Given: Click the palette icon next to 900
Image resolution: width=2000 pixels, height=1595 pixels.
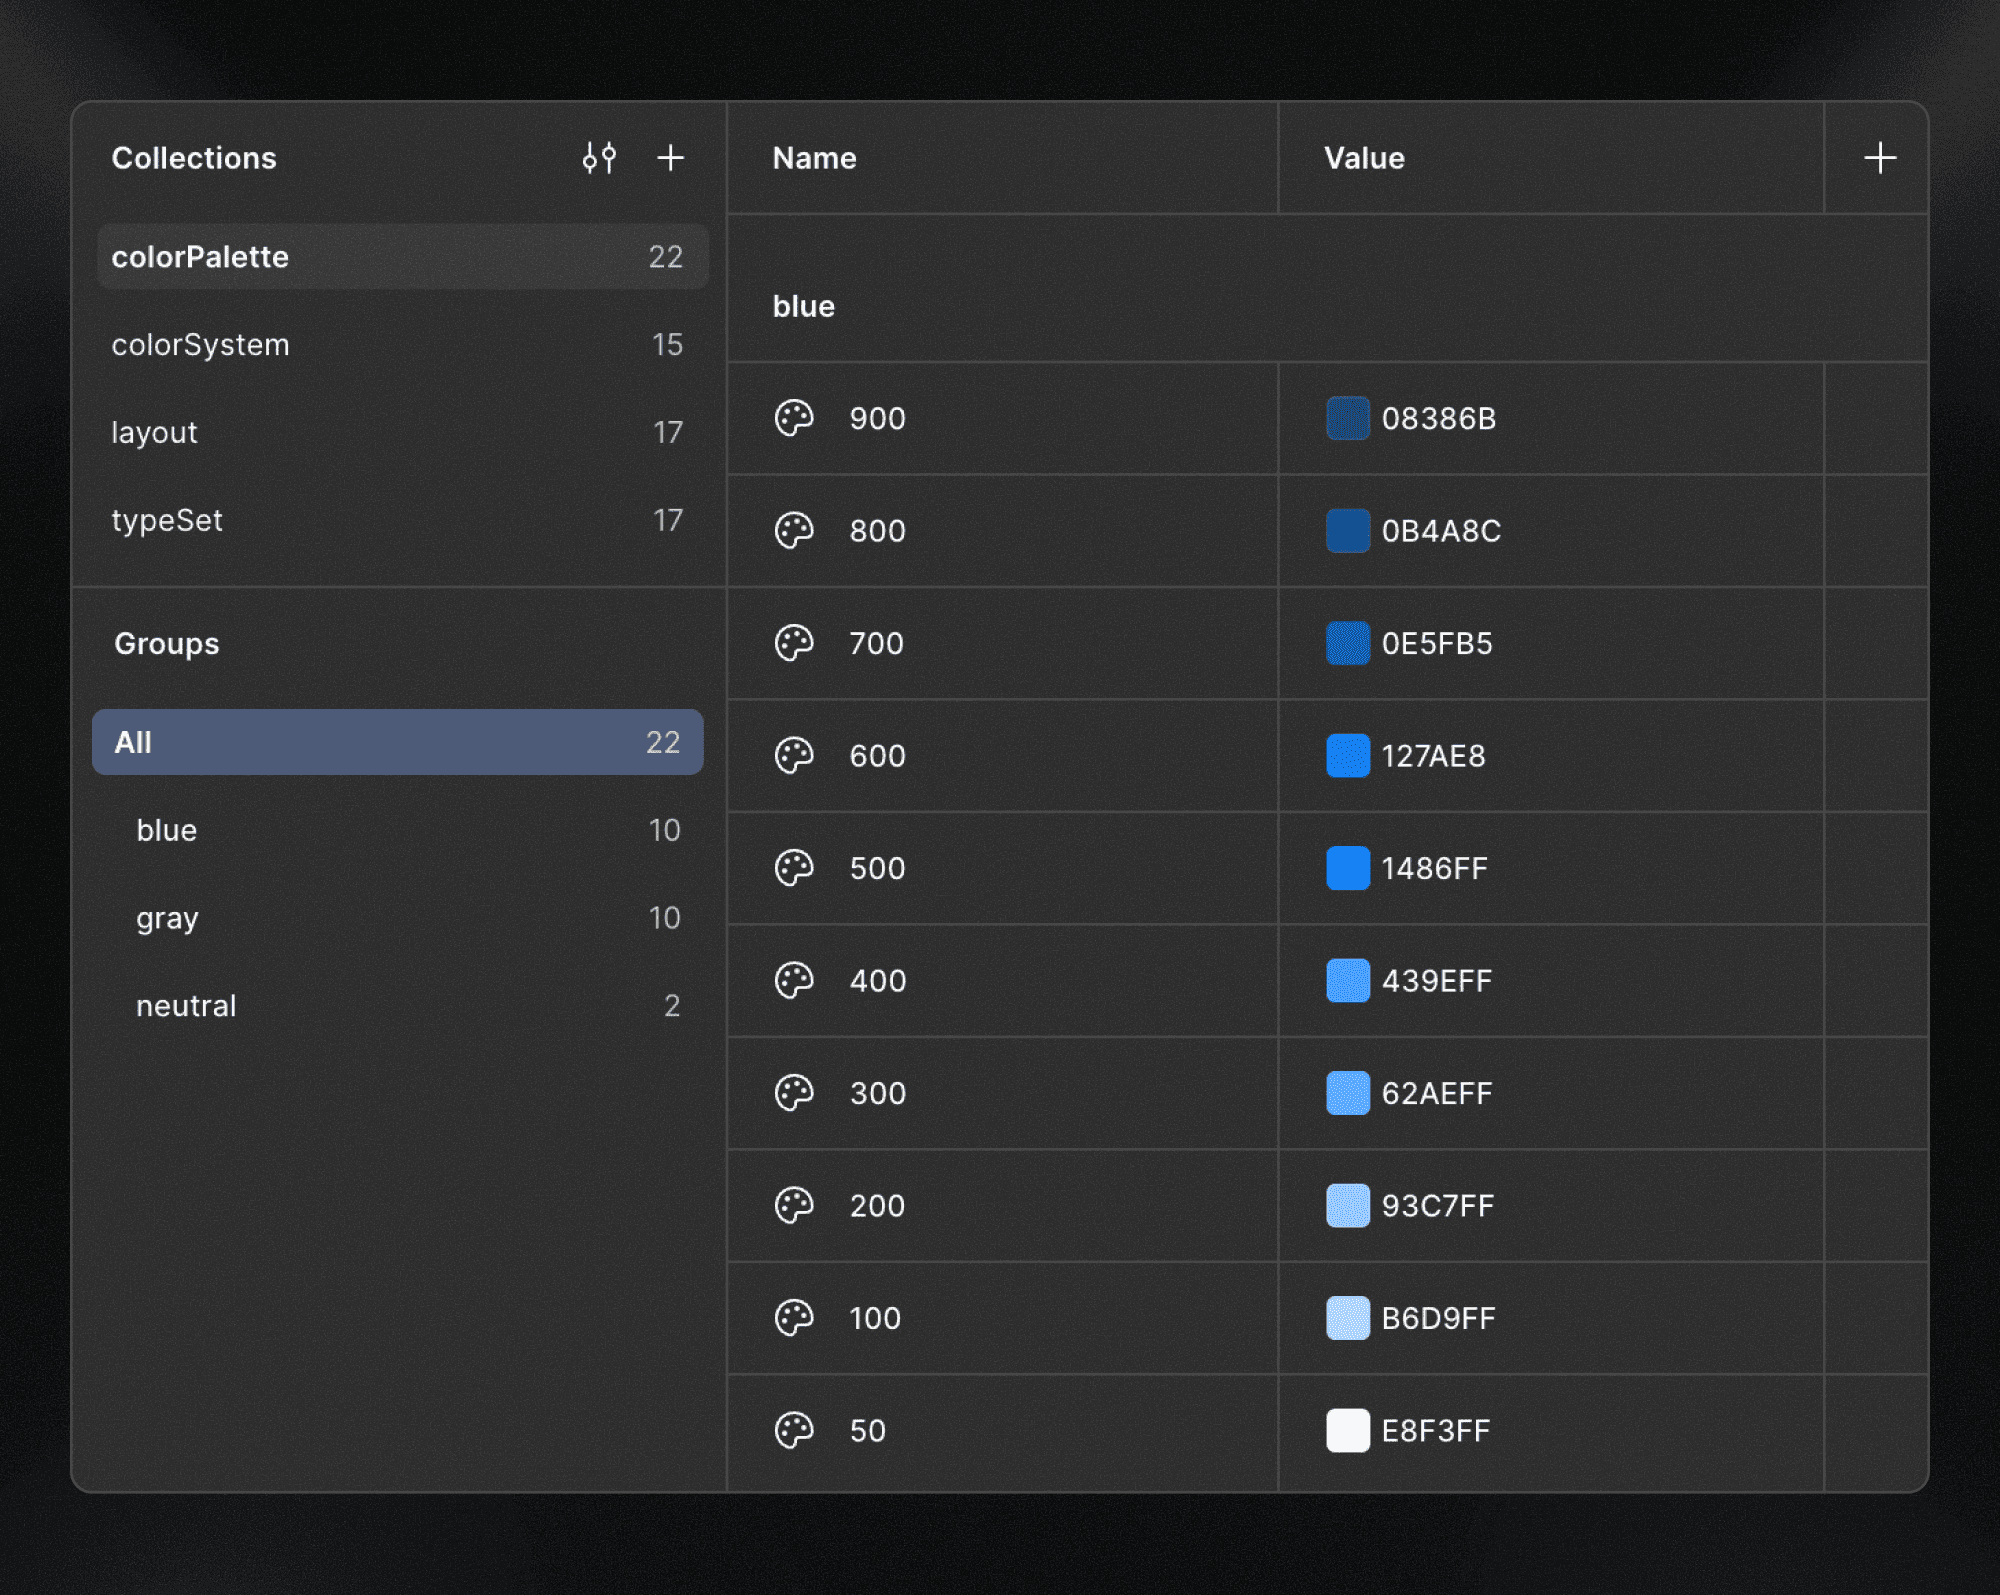Looking at the screenshot, I should click(x=795, y=419).
